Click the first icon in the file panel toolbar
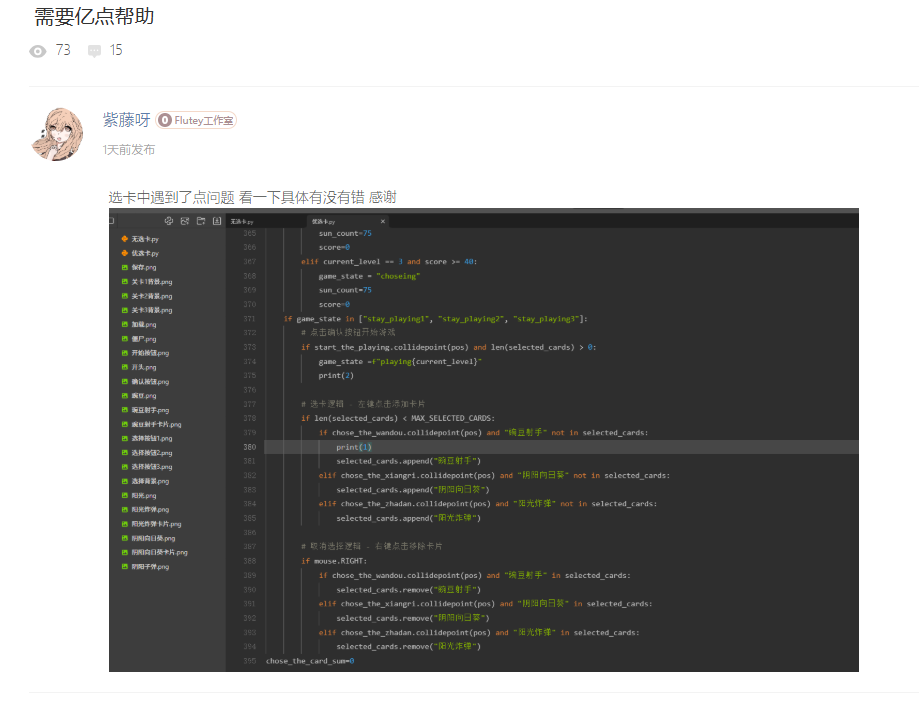 pos(169,221)
